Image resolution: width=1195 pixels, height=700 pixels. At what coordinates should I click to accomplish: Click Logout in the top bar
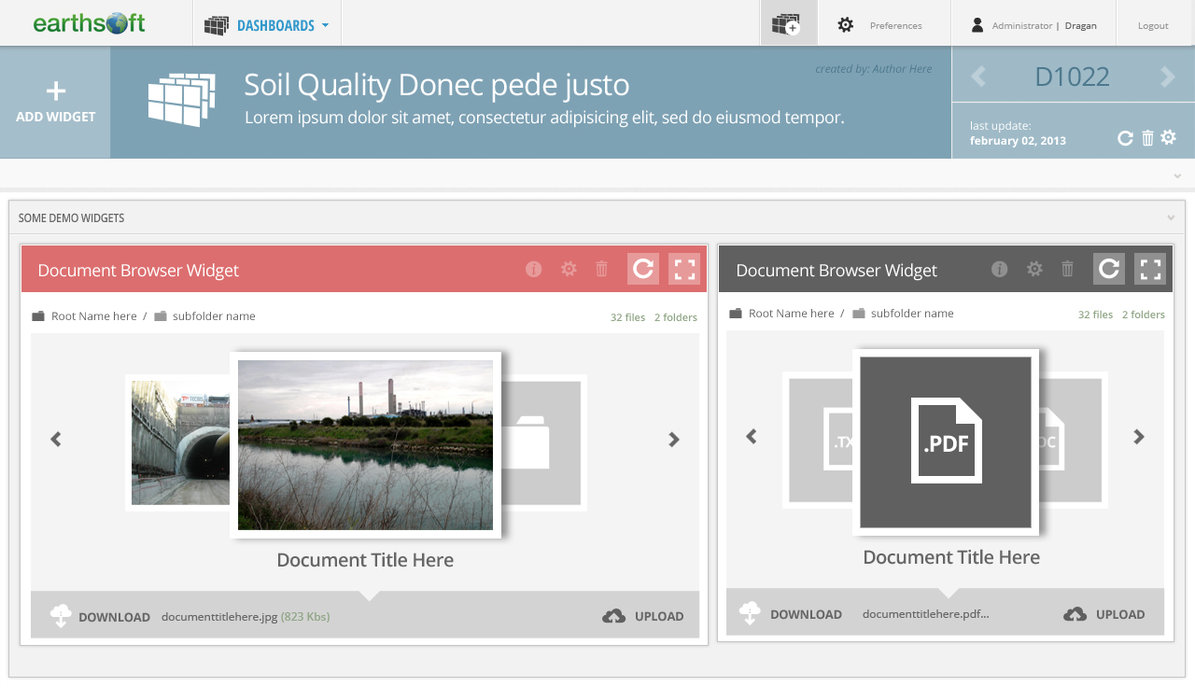coord(1152,25)
